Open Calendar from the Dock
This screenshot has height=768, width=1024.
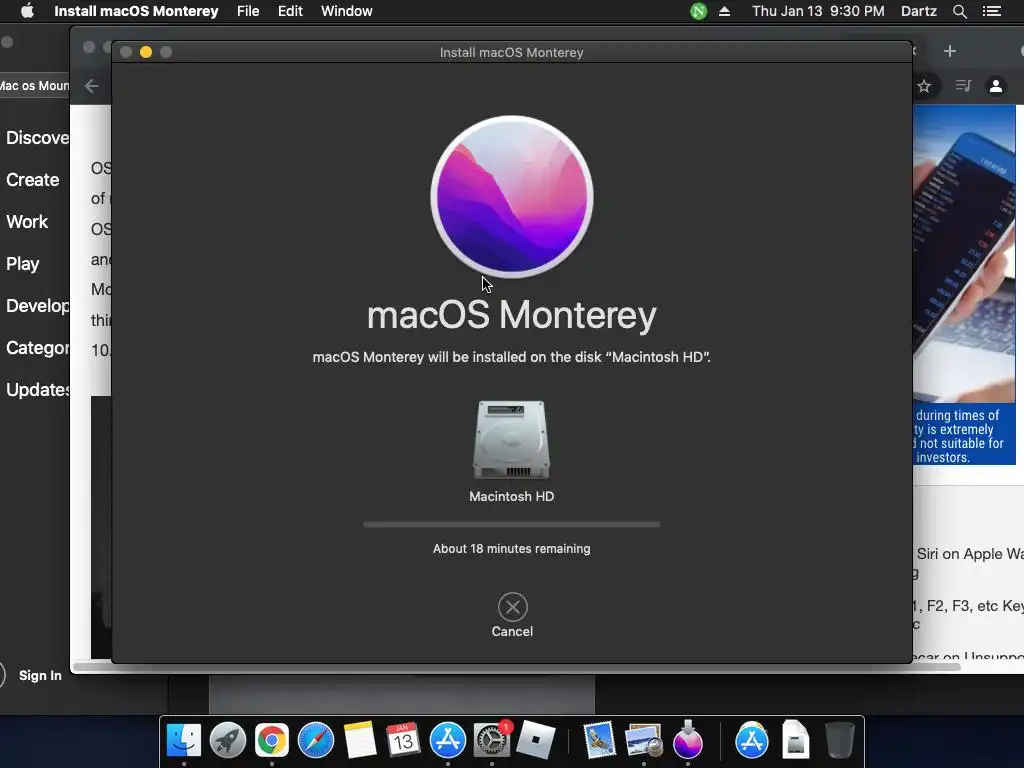tap(403, 740)
